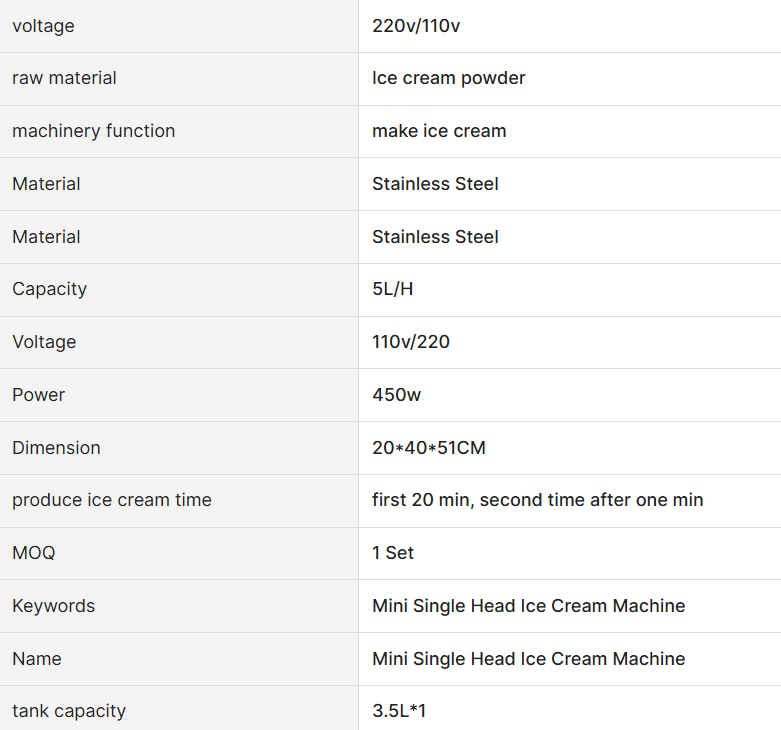Image resolution: width=781 pixels, height=730 pixels.
Task: Select 'Ice cream powder' value text
Action: (449, 78)
